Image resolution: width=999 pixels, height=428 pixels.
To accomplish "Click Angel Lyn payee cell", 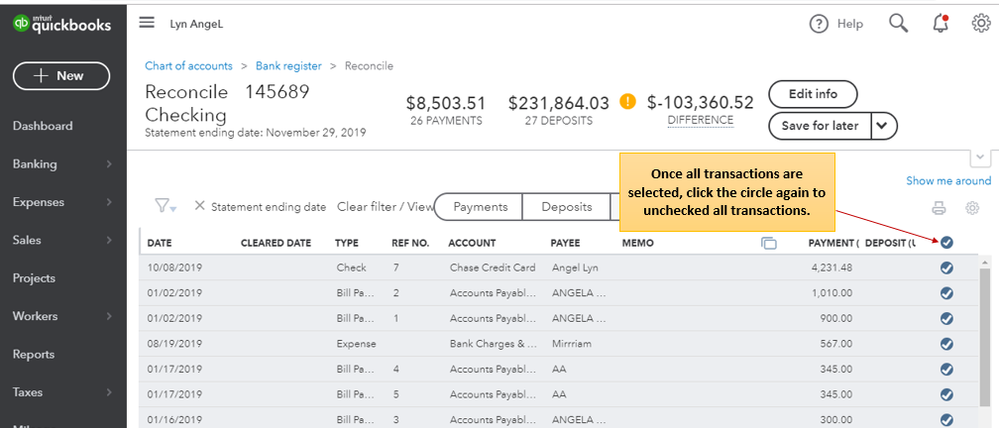I will tap(575, 268).
